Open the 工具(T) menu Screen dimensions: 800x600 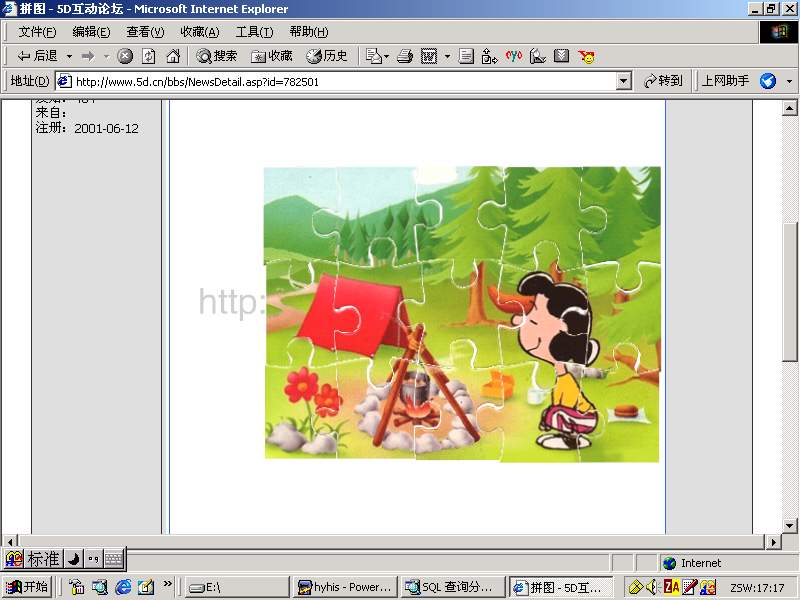254,32
